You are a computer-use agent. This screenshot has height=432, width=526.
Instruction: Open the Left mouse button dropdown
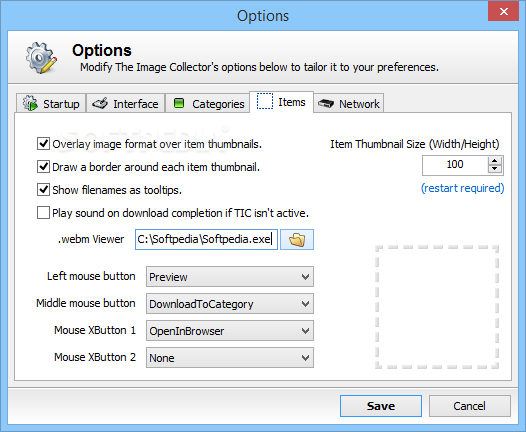(230, 277)
